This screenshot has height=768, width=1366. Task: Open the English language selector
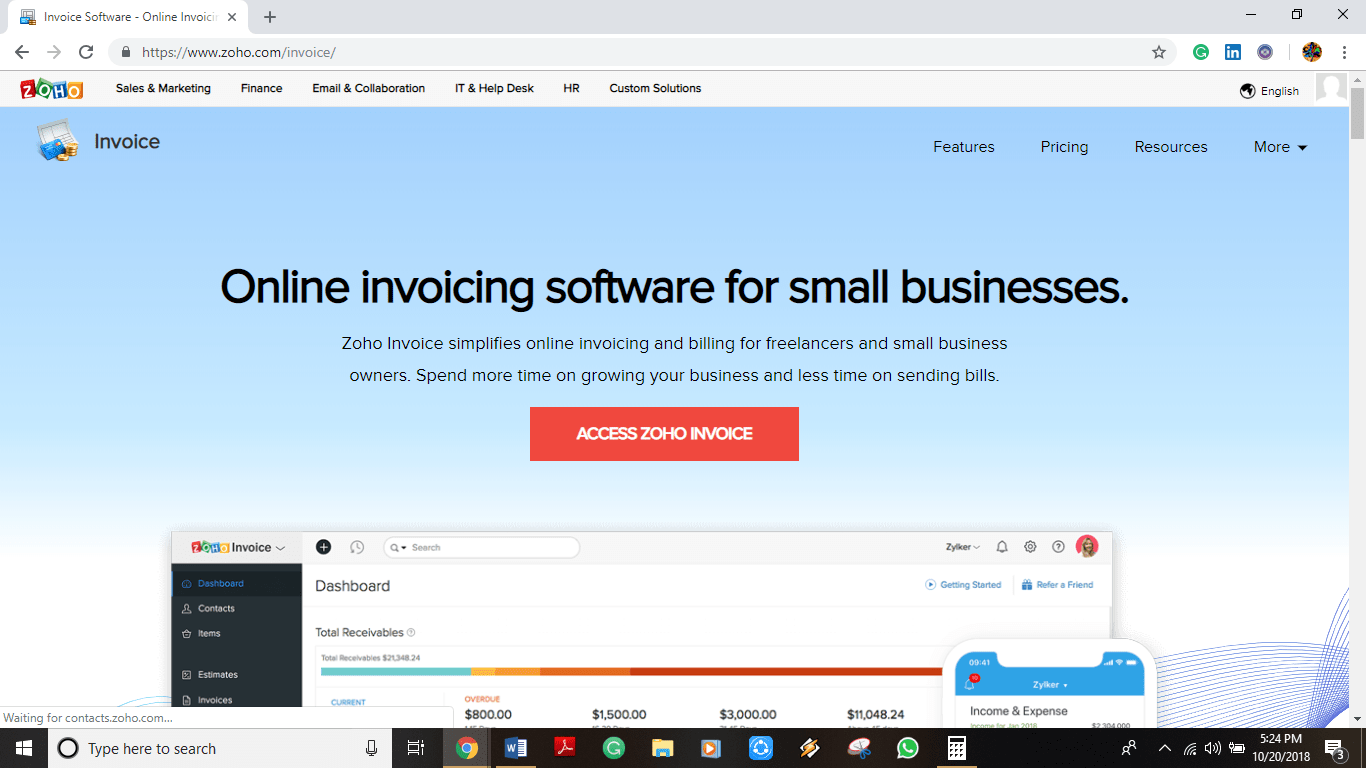pyautogui.click(x=1269, y=91)
